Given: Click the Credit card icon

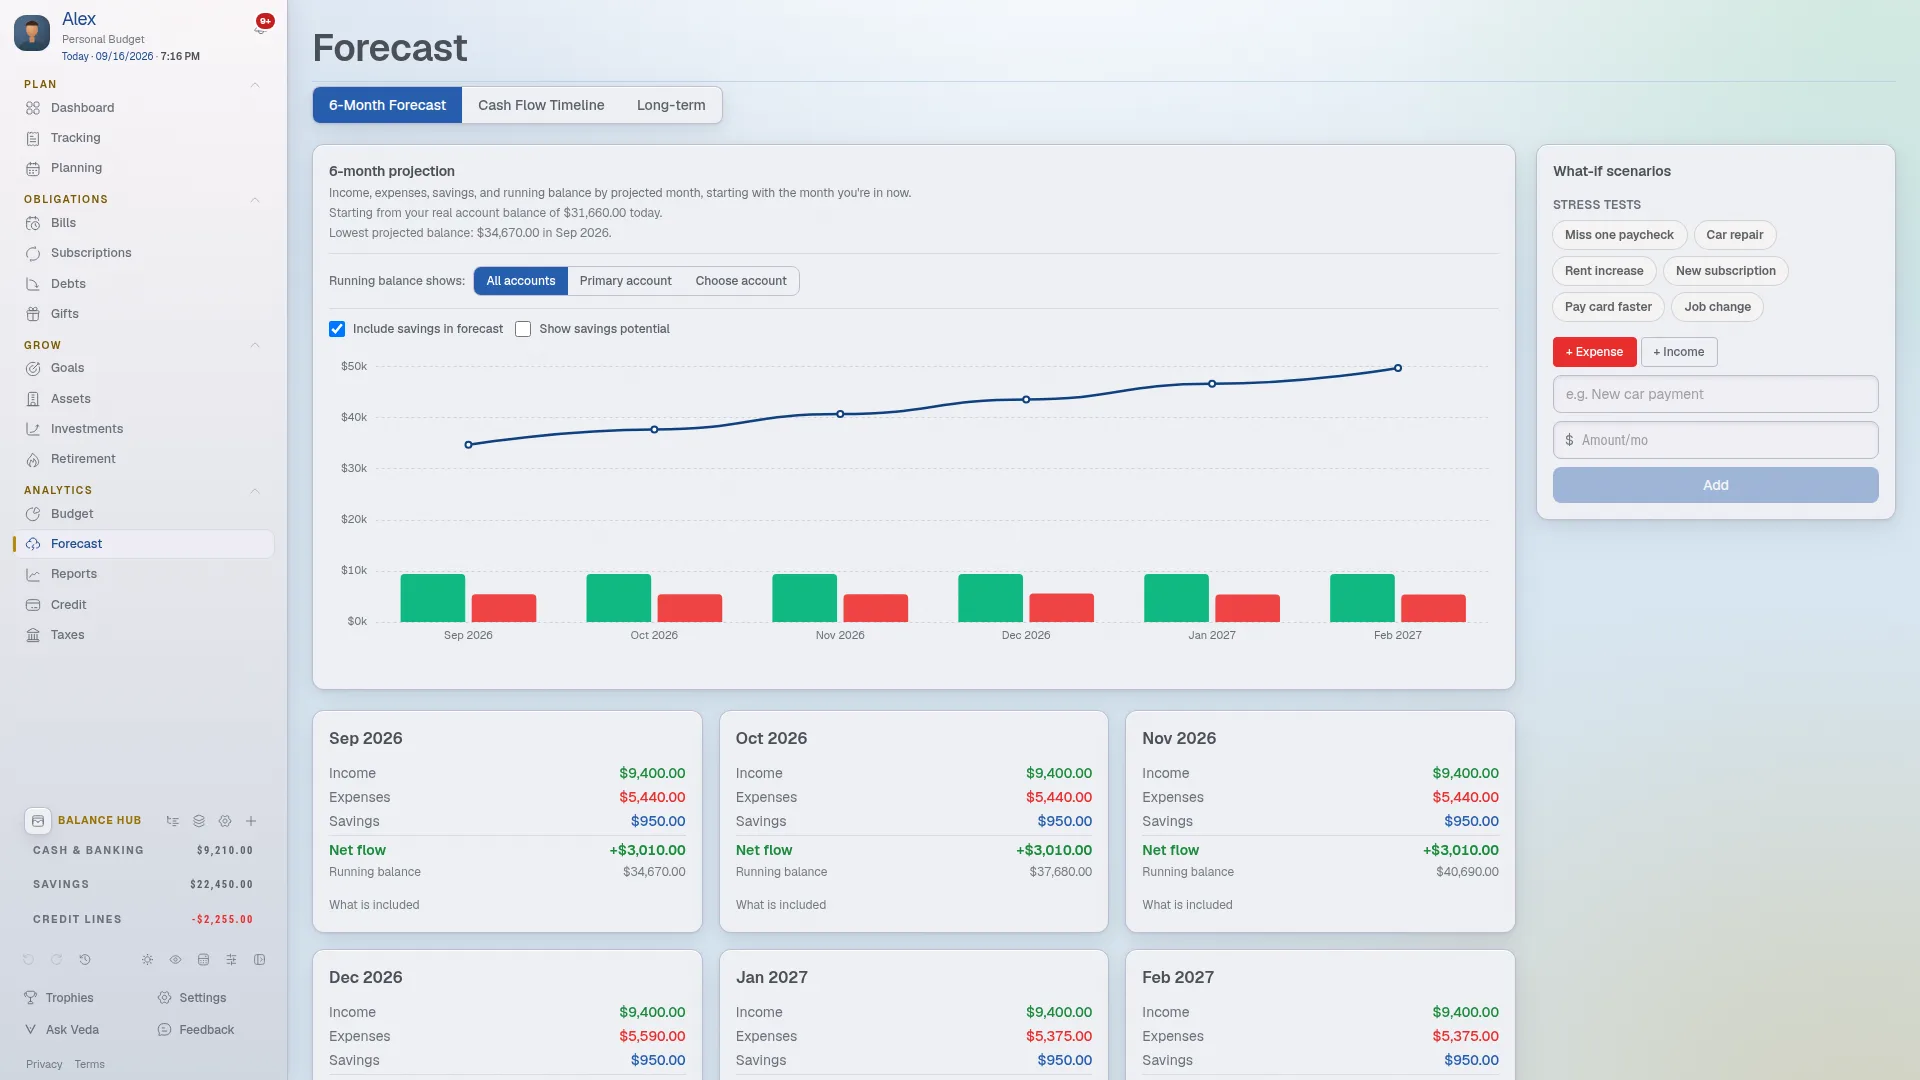Looking at the screenshot, I should [x=33, y=605].
